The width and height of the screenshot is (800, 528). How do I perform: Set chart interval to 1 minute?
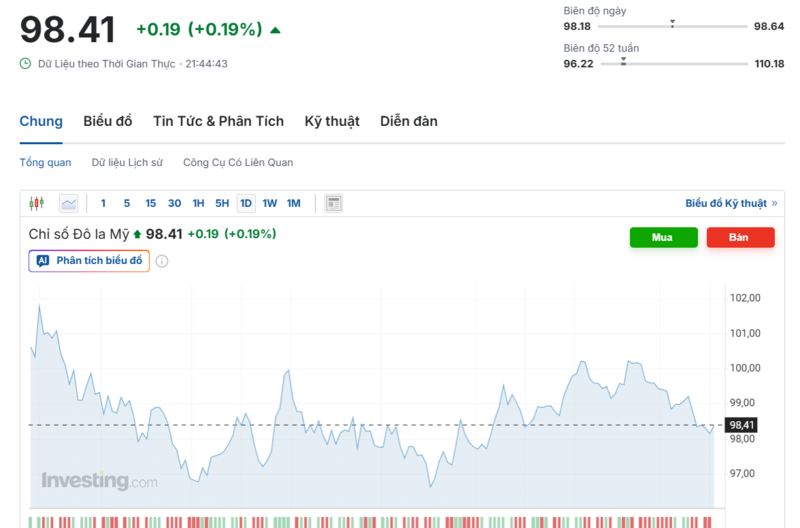click(103, 203)
